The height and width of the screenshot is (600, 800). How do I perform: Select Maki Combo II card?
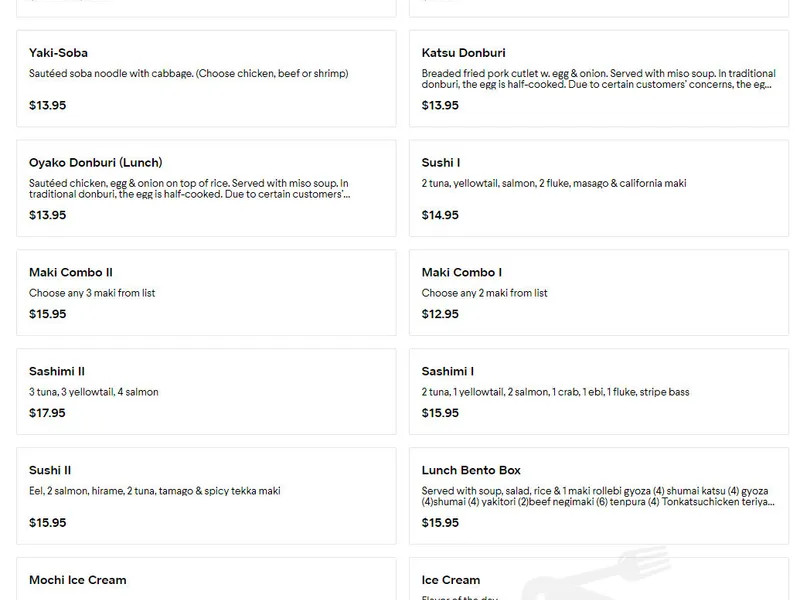[x=206, y=293]
